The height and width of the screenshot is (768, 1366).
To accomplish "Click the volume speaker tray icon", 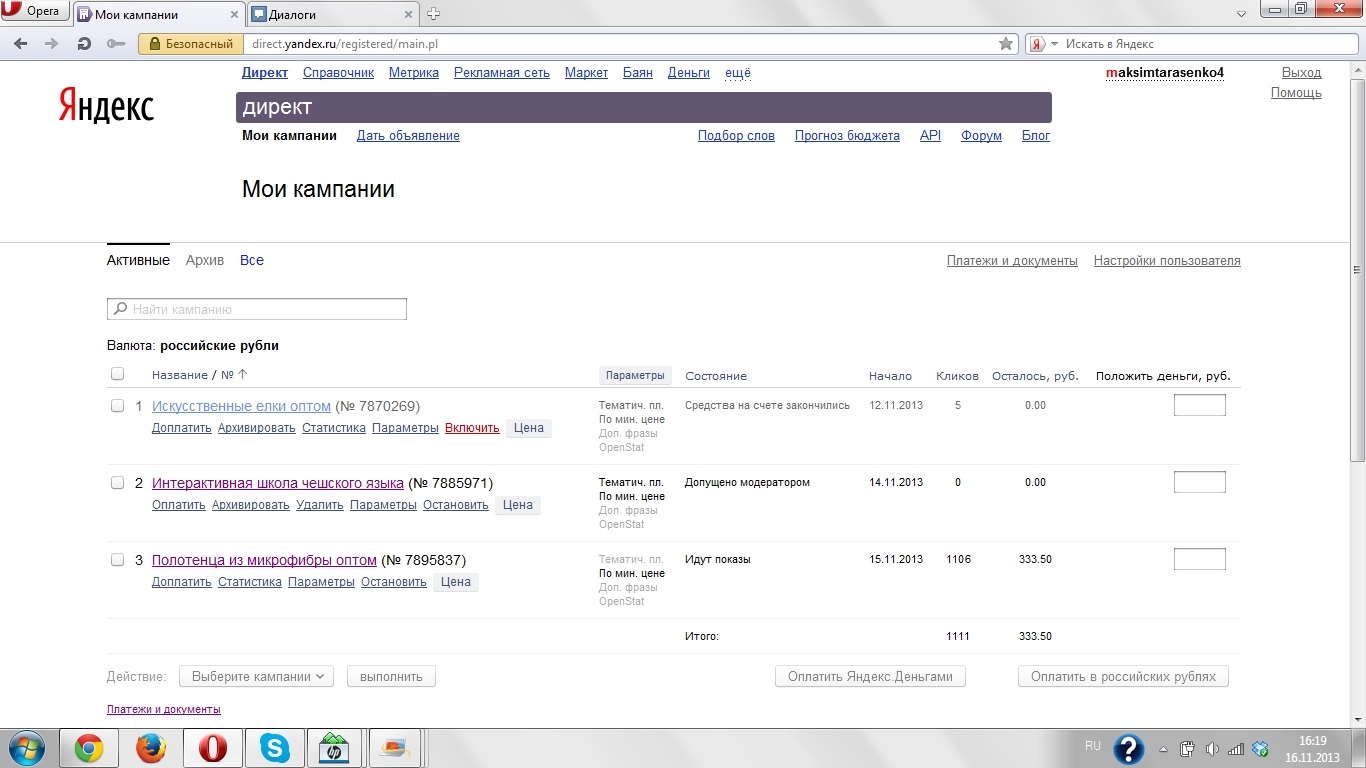I will (x=1212, y=749).
